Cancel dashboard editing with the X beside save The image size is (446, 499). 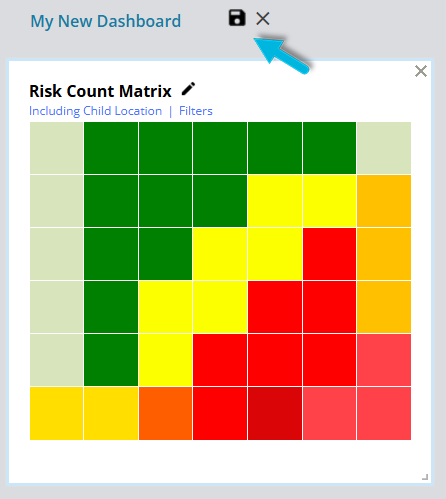point(263,19)
